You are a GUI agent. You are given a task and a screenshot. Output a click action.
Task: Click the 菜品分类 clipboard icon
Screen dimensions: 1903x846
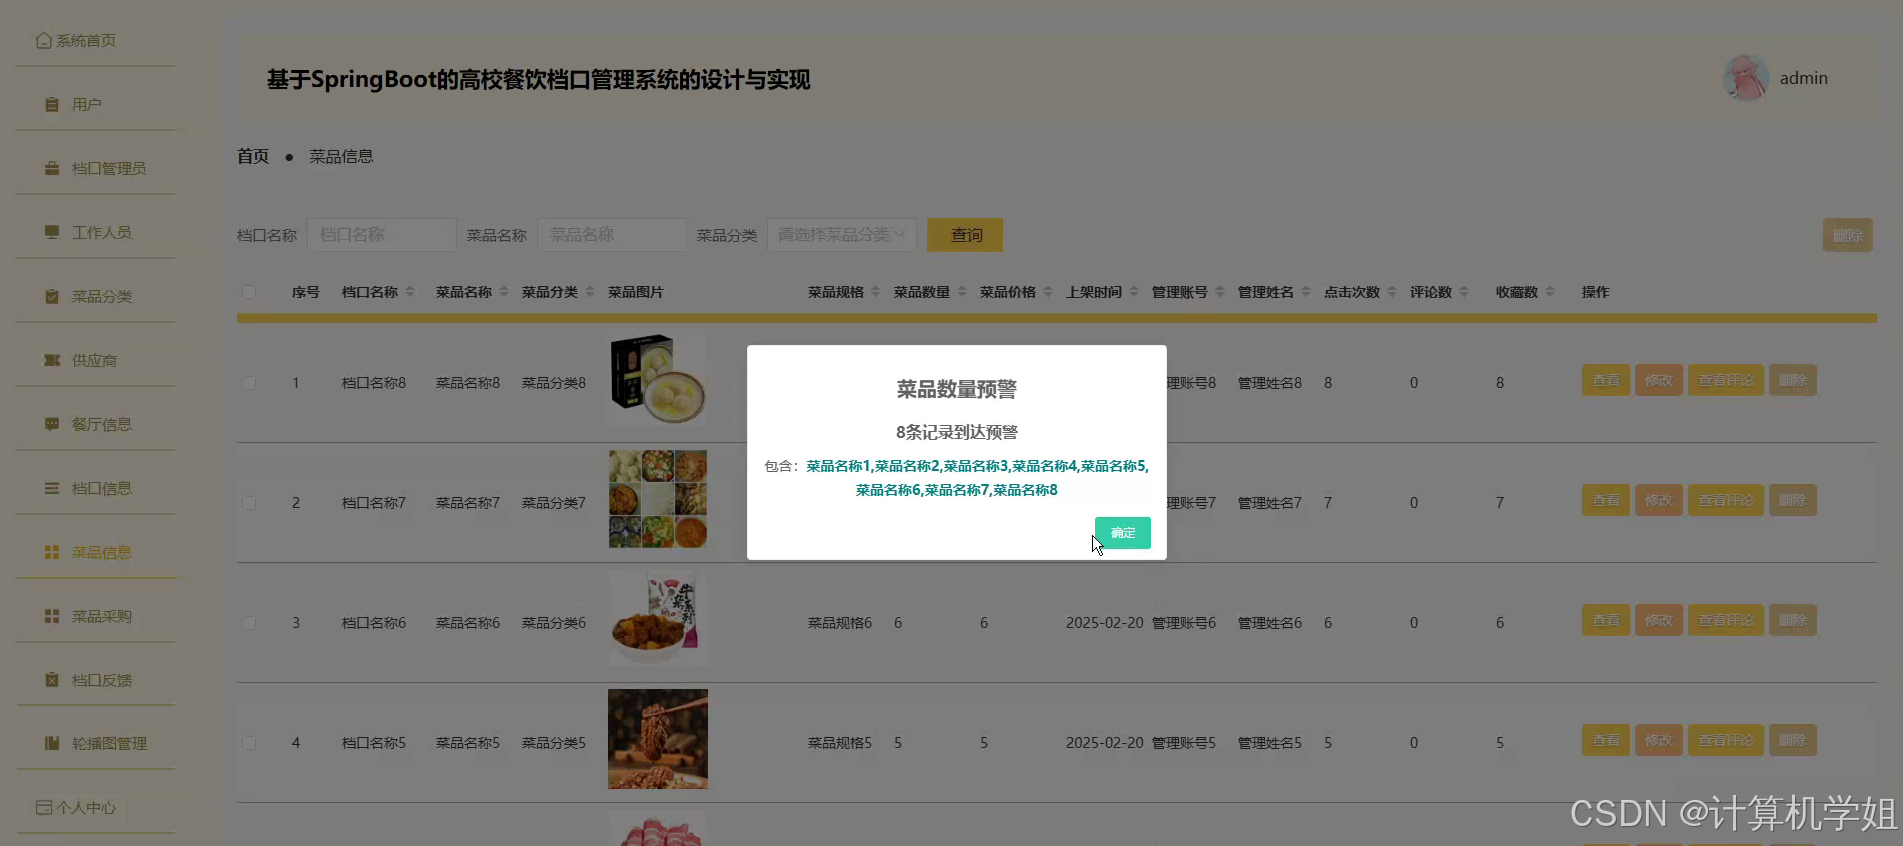tap(52, 296)
